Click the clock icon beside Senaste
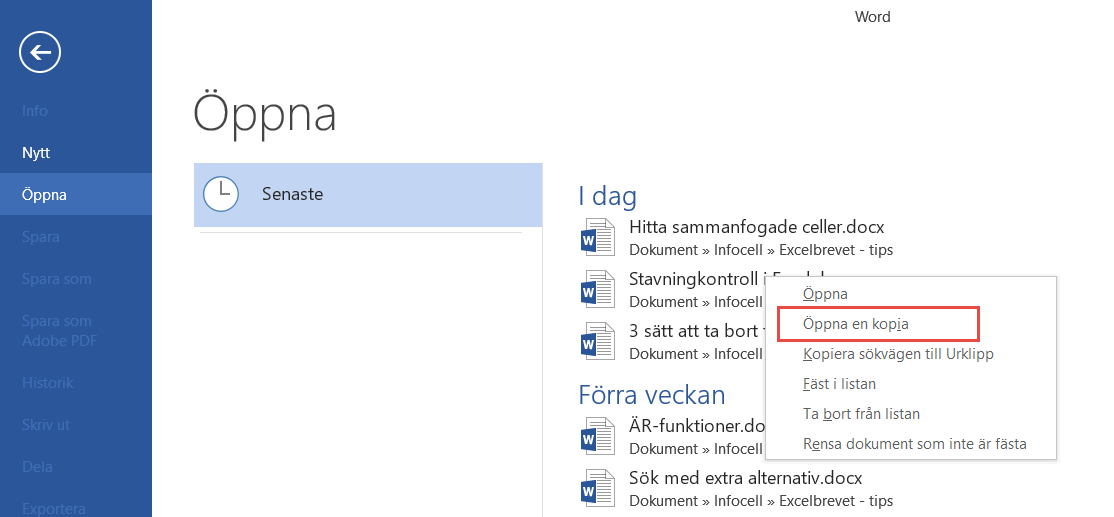Image resolution: width=1114 pixels, height=517 pixels. [x=221, y=193]
